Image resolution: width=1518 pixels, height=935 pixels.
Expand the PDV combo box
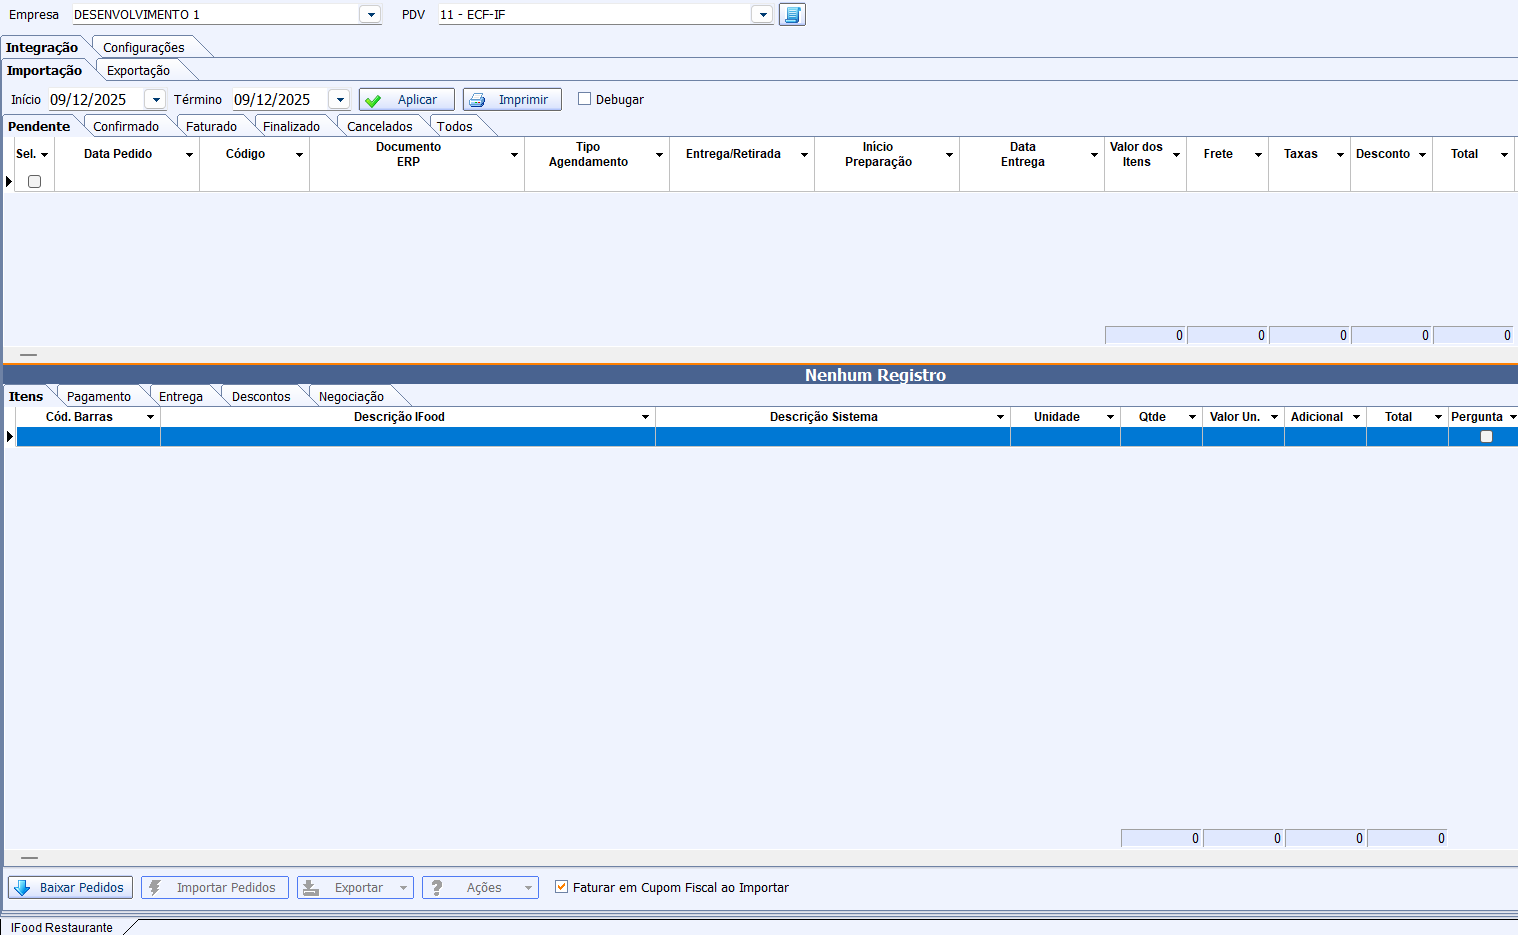[x=762, y=15]
